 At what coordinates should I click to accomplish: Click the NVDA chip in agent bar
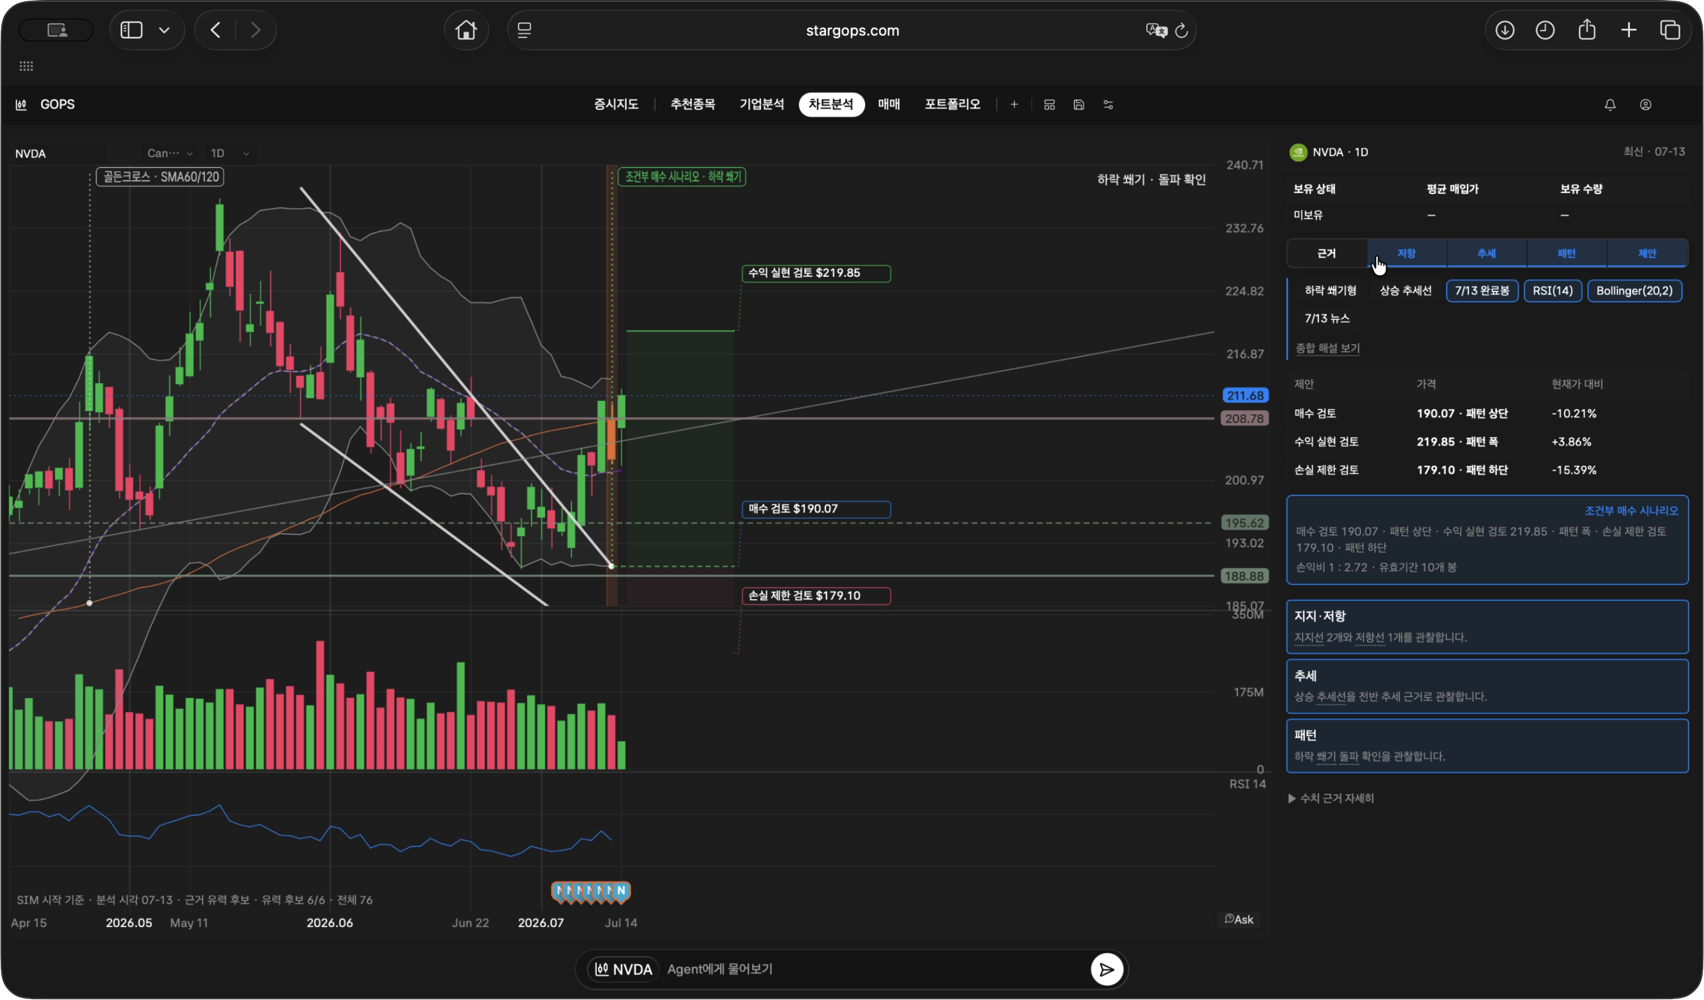point(623,969)
